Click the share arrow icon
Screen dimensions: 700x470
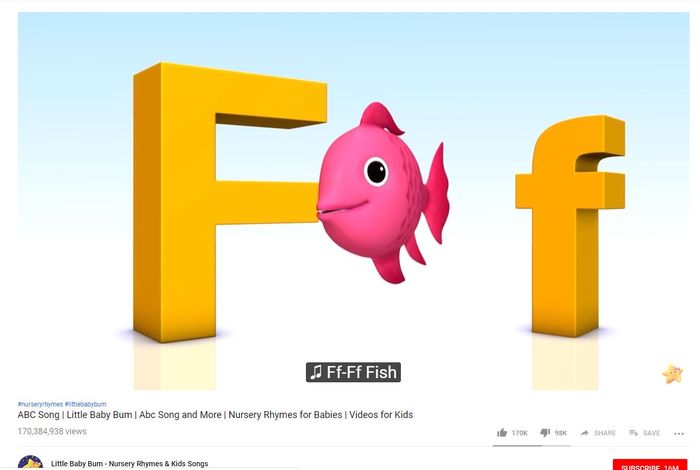[x=584, y=433]
